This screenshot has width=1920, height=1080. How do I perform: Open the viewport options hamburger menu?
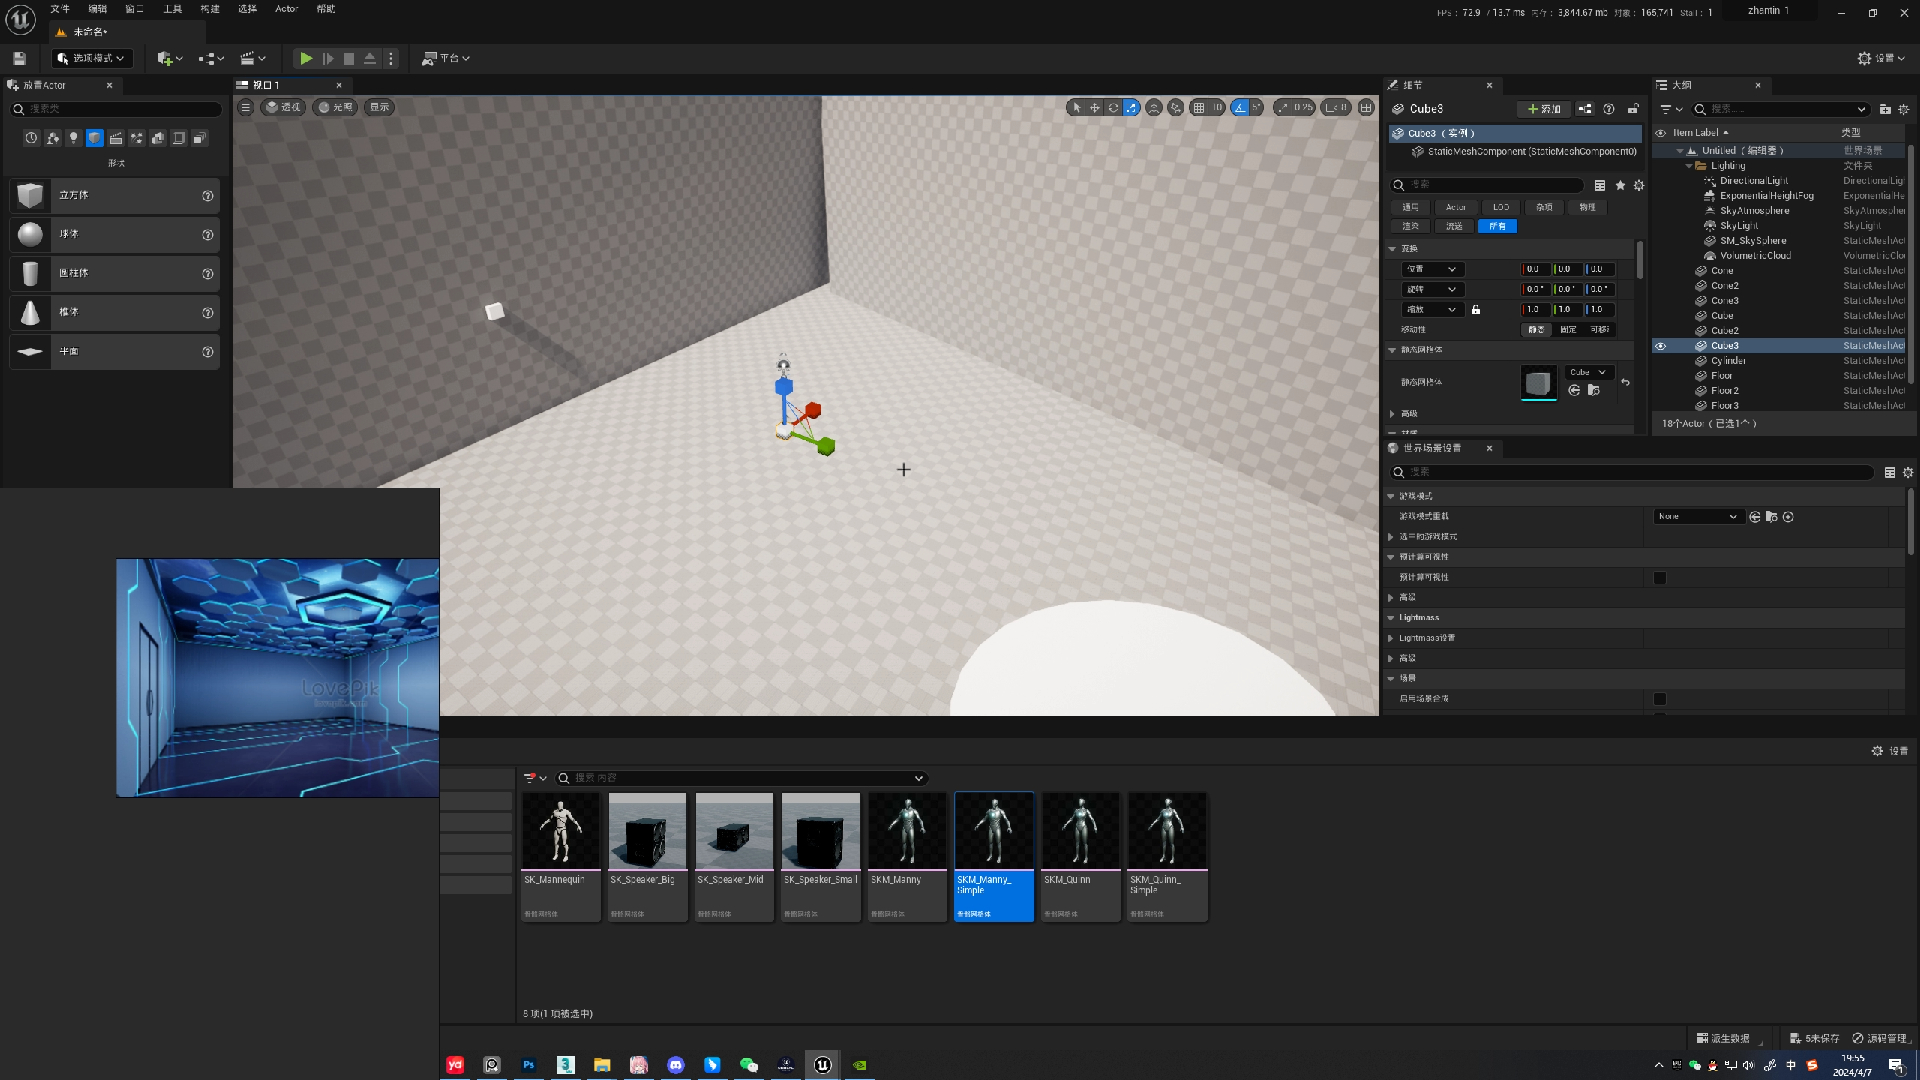click(x=245, y=107)
